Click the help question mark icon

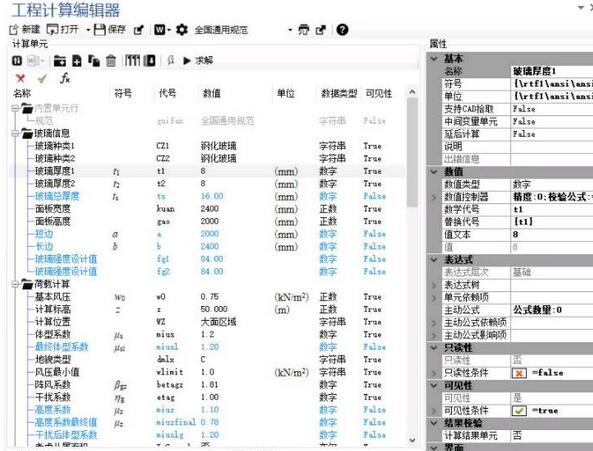tap(342, 29)
